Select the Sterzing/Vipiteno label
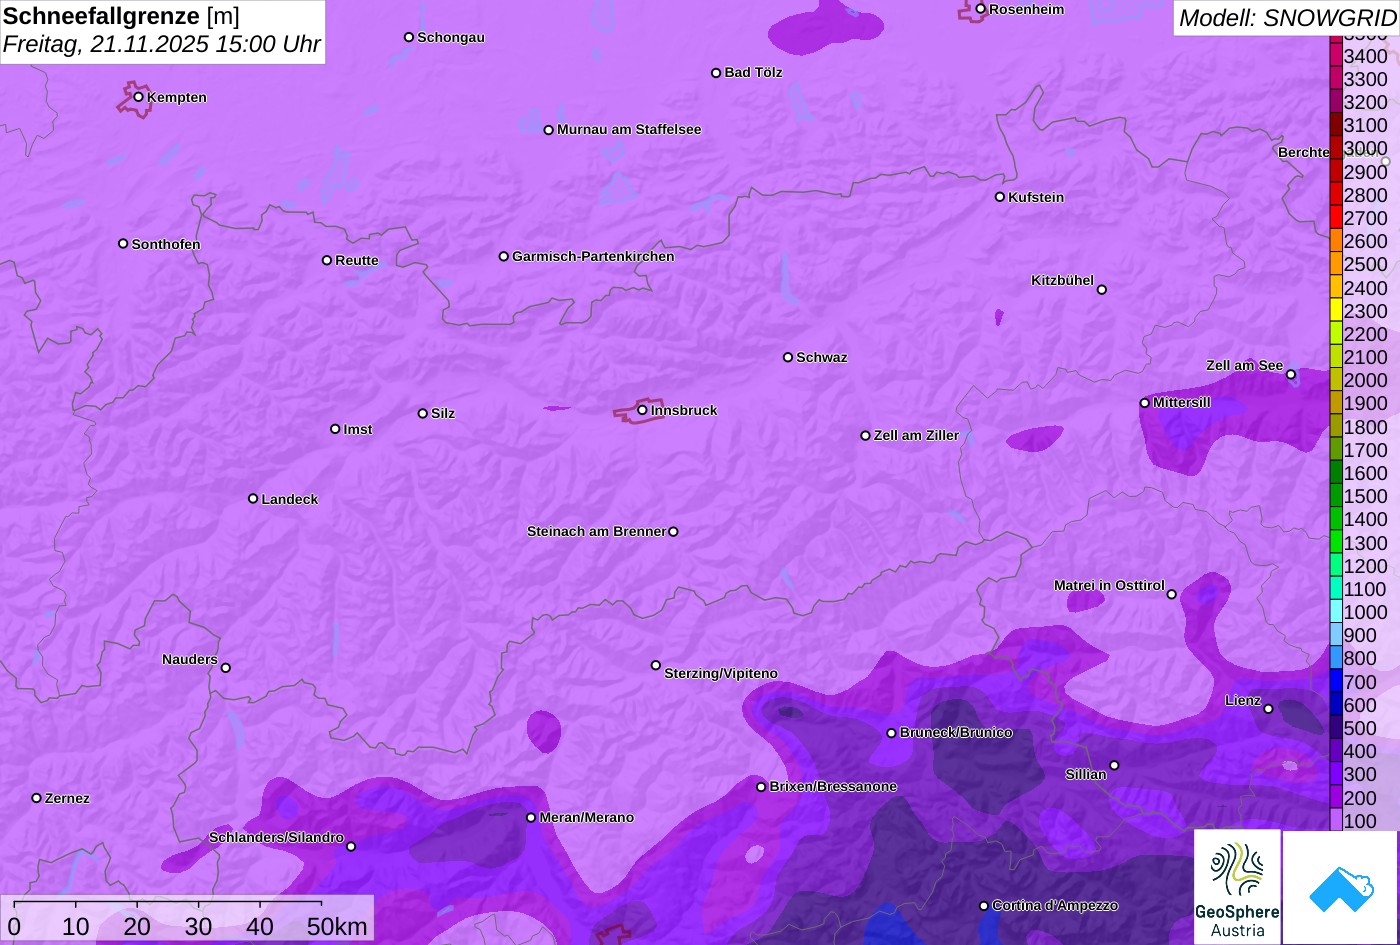This screenshot has height=945, width=1400. [x=721, y=673]
